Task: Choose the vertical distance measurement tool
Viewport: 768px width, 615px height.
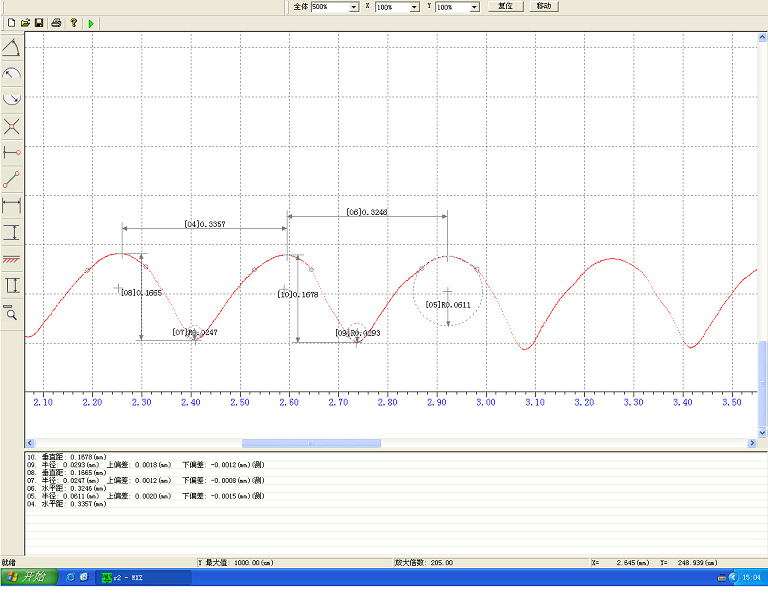Action: [12, 232]
